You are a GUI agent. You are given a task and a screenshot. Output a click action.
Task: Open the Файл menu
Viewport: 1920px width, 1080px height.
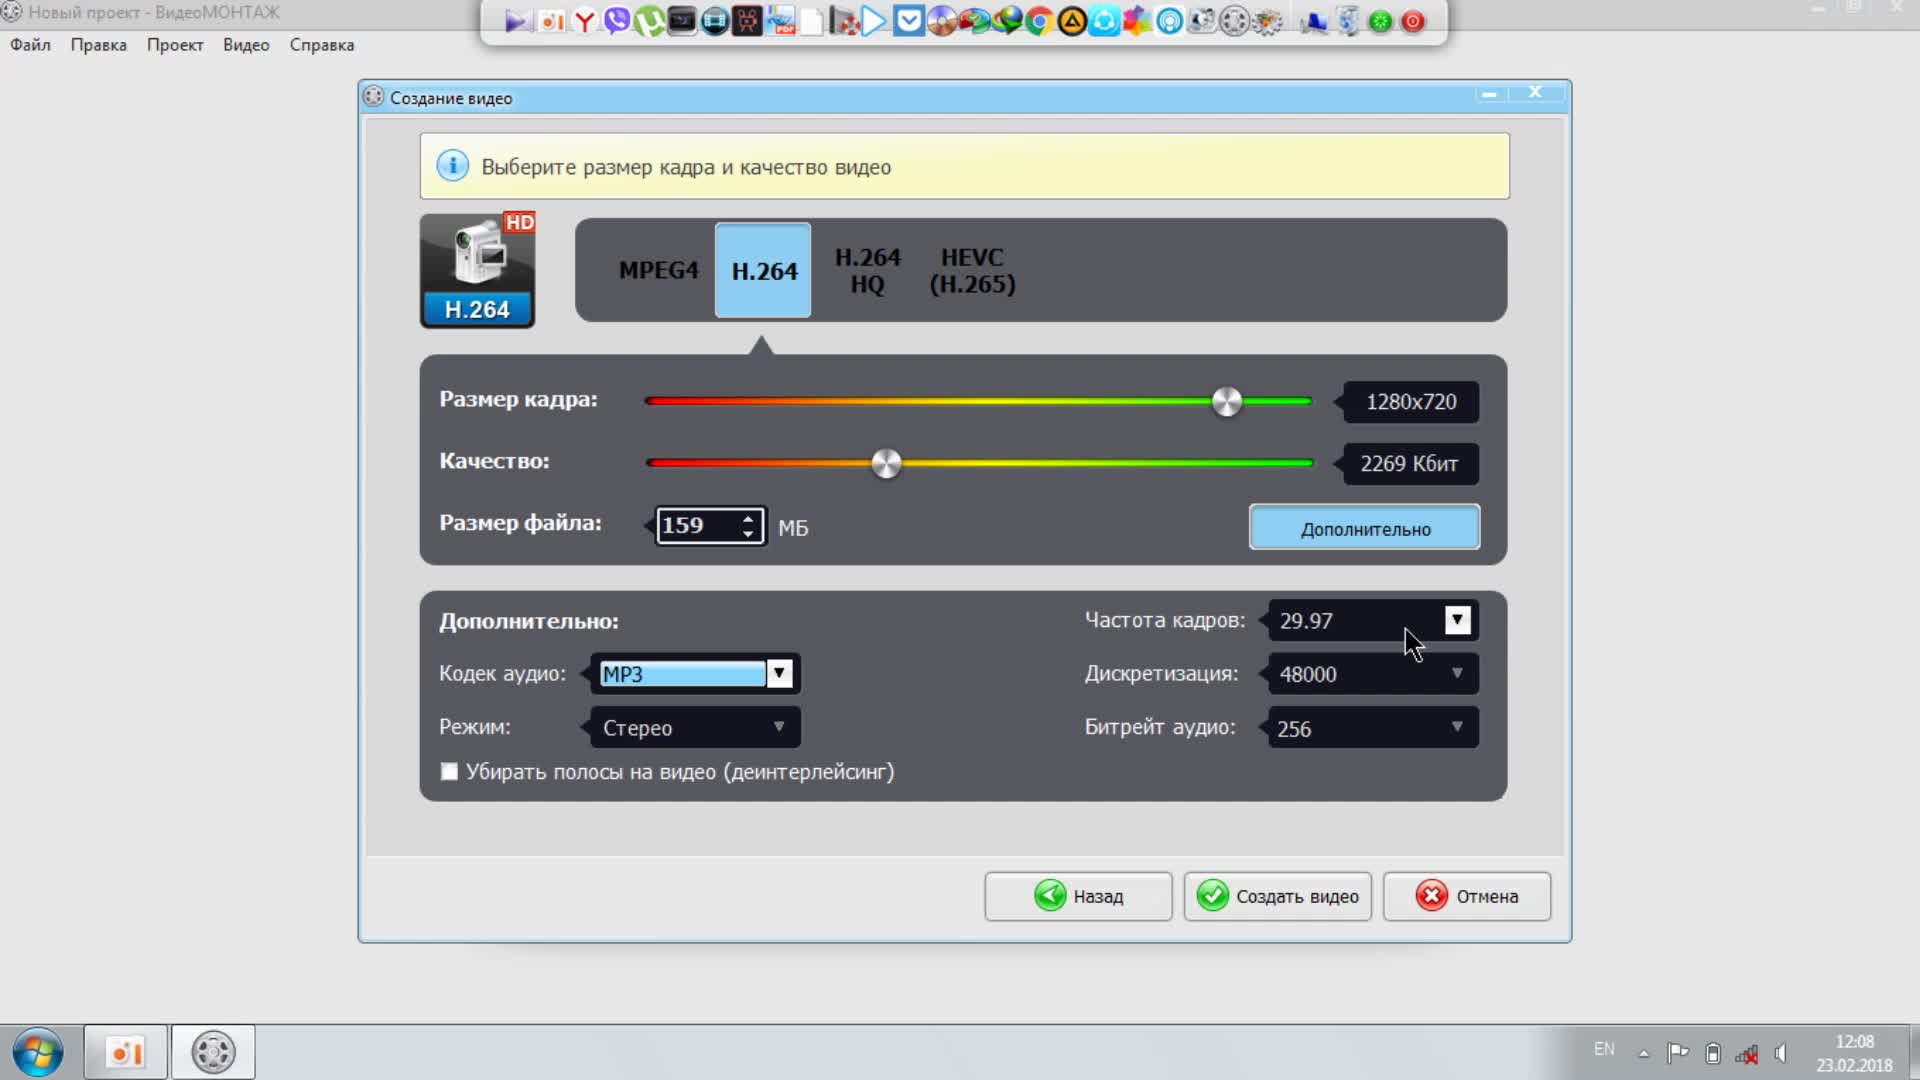tap(30, 45)
